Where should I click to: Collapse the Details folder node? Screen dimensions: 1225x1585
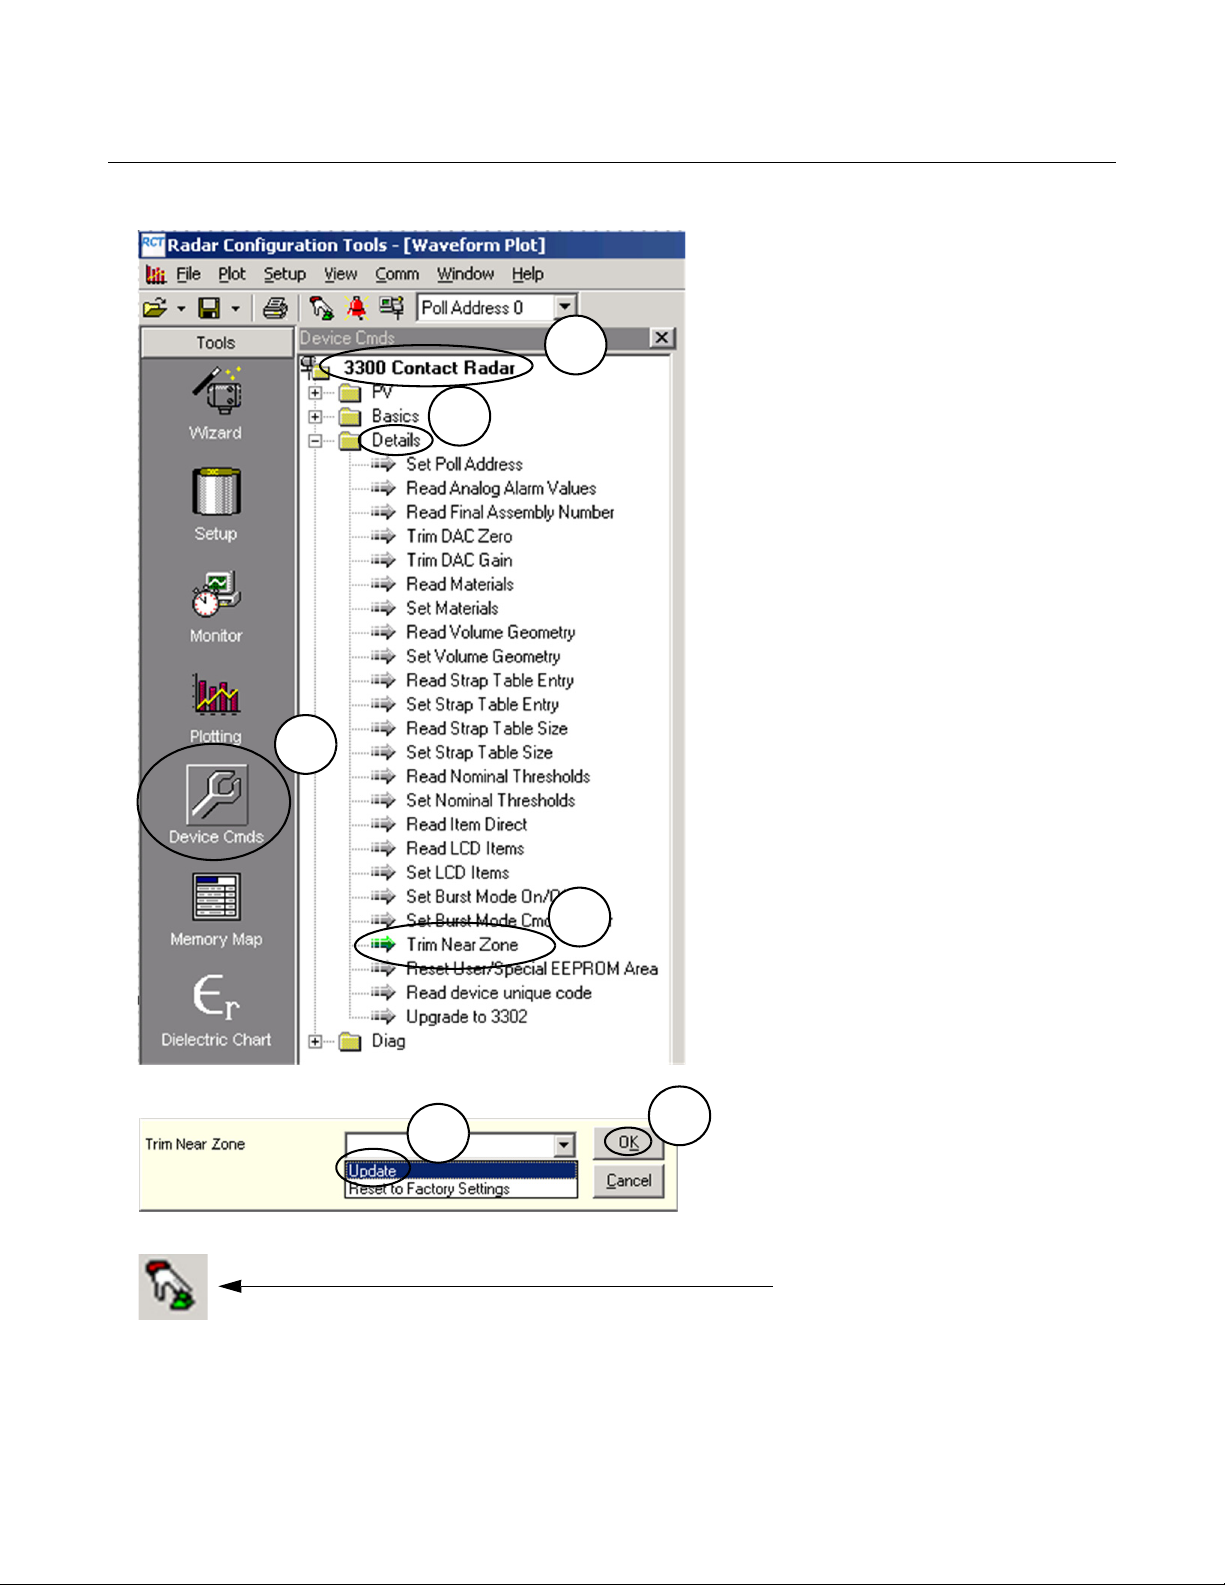(x=315, y=441)
